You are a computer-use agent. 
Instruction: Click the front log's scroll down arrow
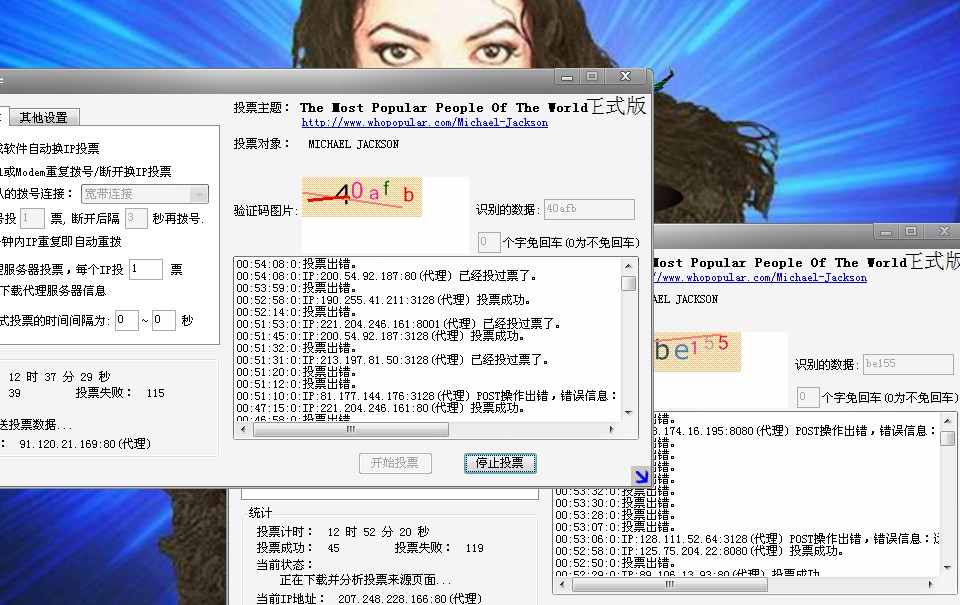pos(628,412)
